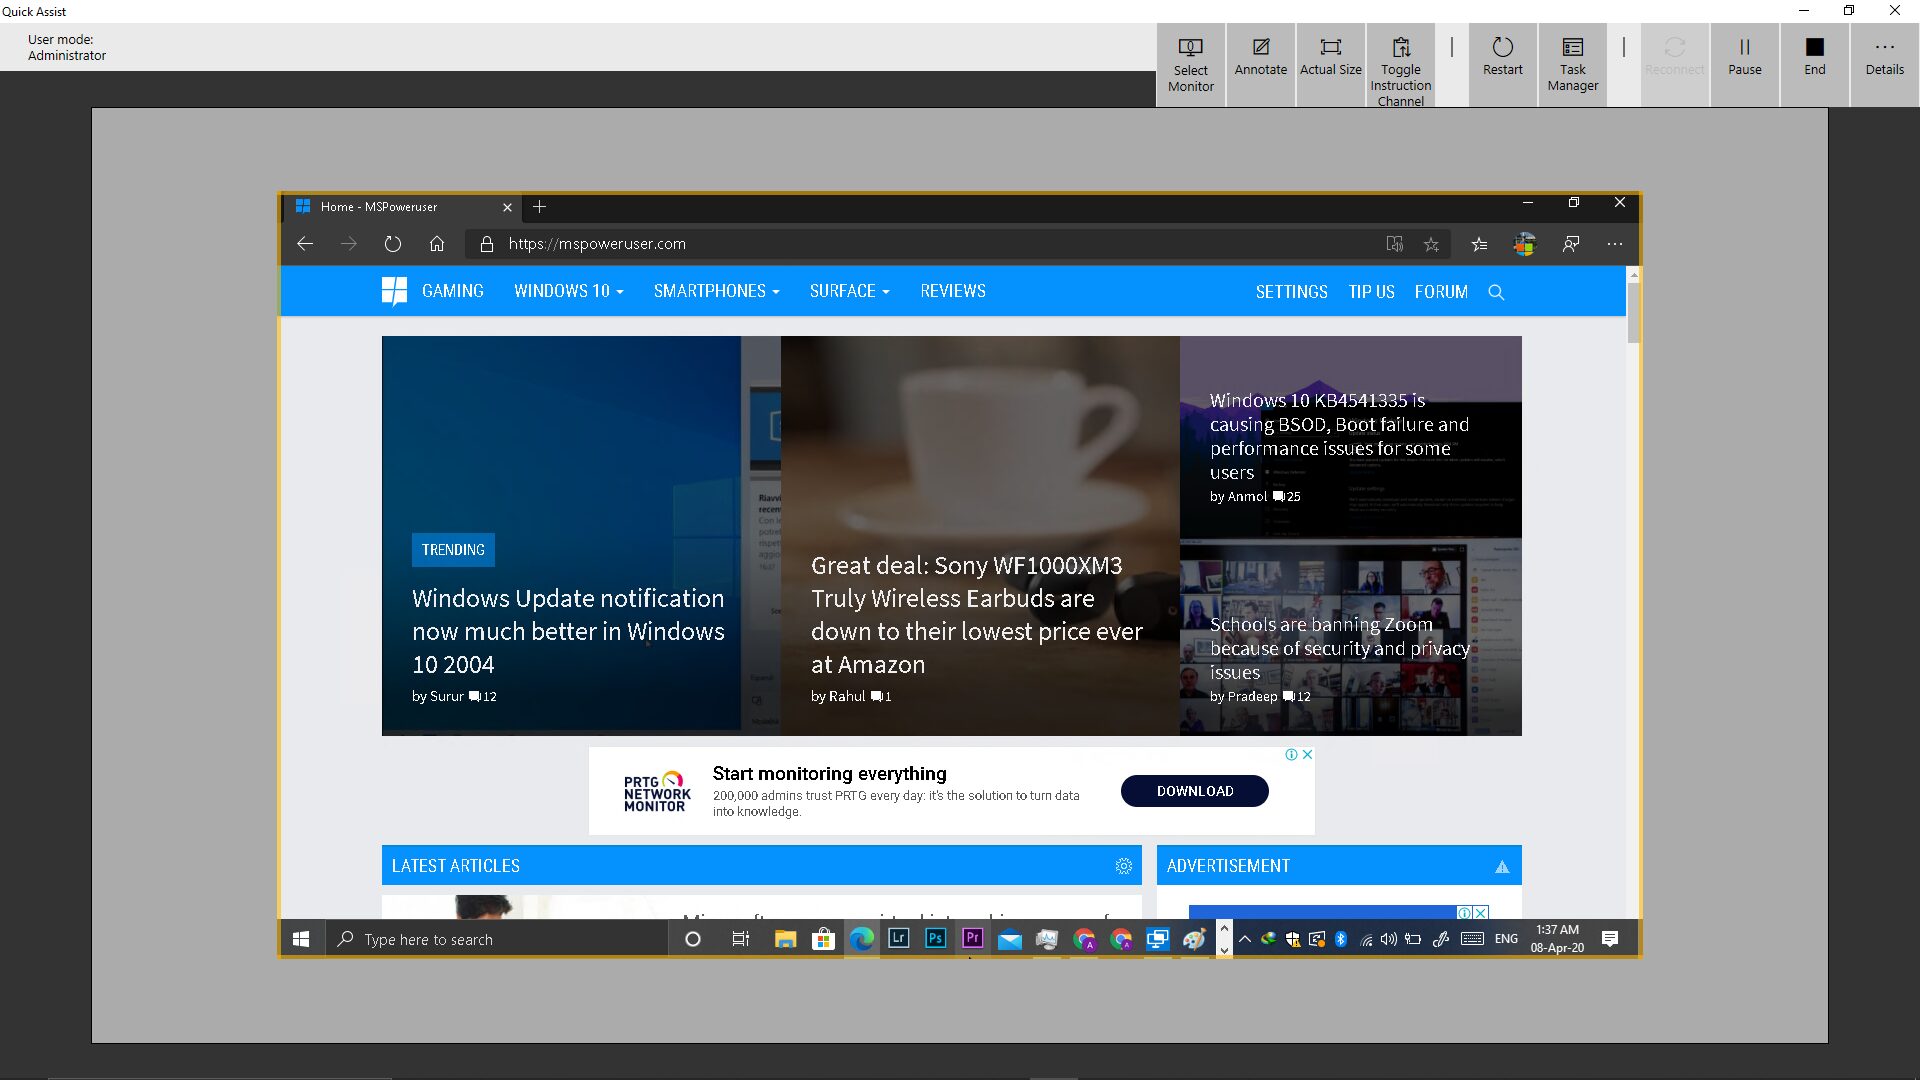Open the Mail app on taskbar
The height and width of the screenshot is (1080, 1920).
[x=1010, y=939]
